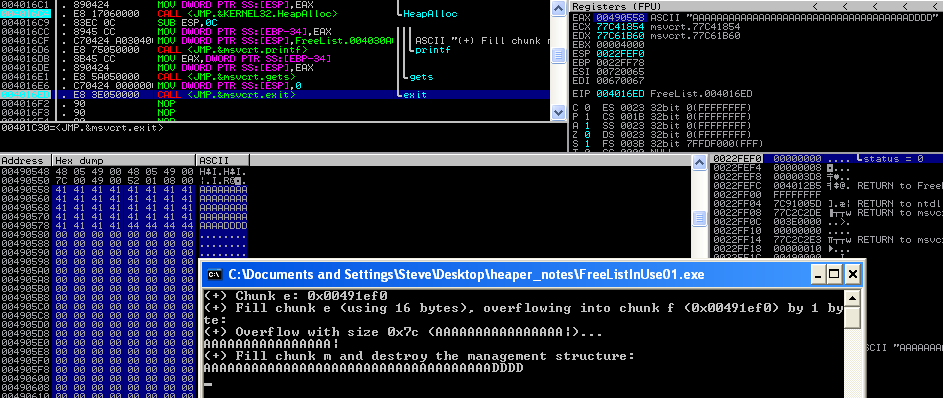Select stack entry 0022FEFC RETURN to FreeList

[827, 186]
